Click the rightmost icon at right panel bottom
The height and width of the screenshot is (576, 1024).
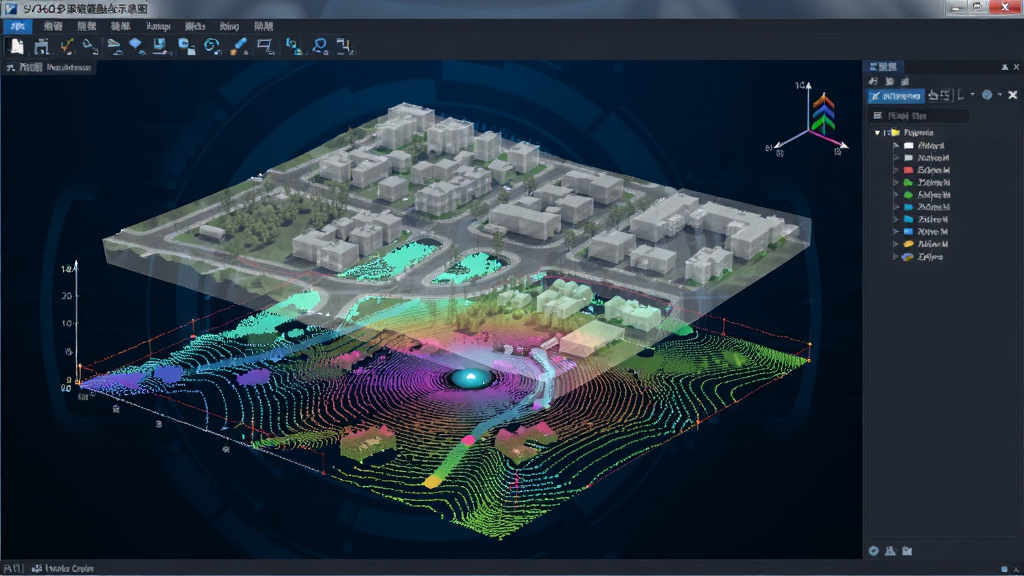pyautogui.click(x=907, y=551)
